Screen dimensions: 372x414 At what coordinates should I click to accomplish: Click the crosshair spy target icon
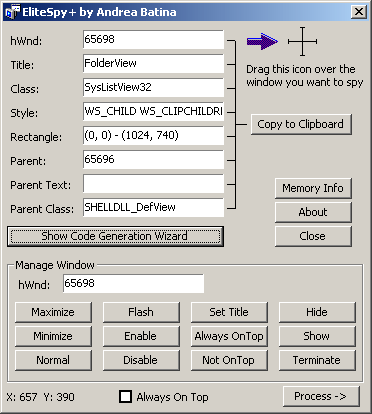(302, 41)
